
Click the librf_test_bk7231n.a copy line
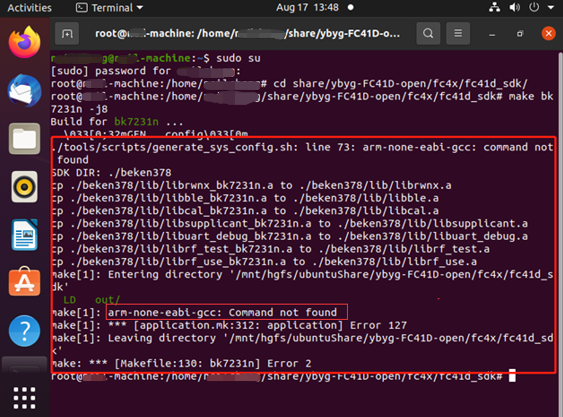pos(270,249)
